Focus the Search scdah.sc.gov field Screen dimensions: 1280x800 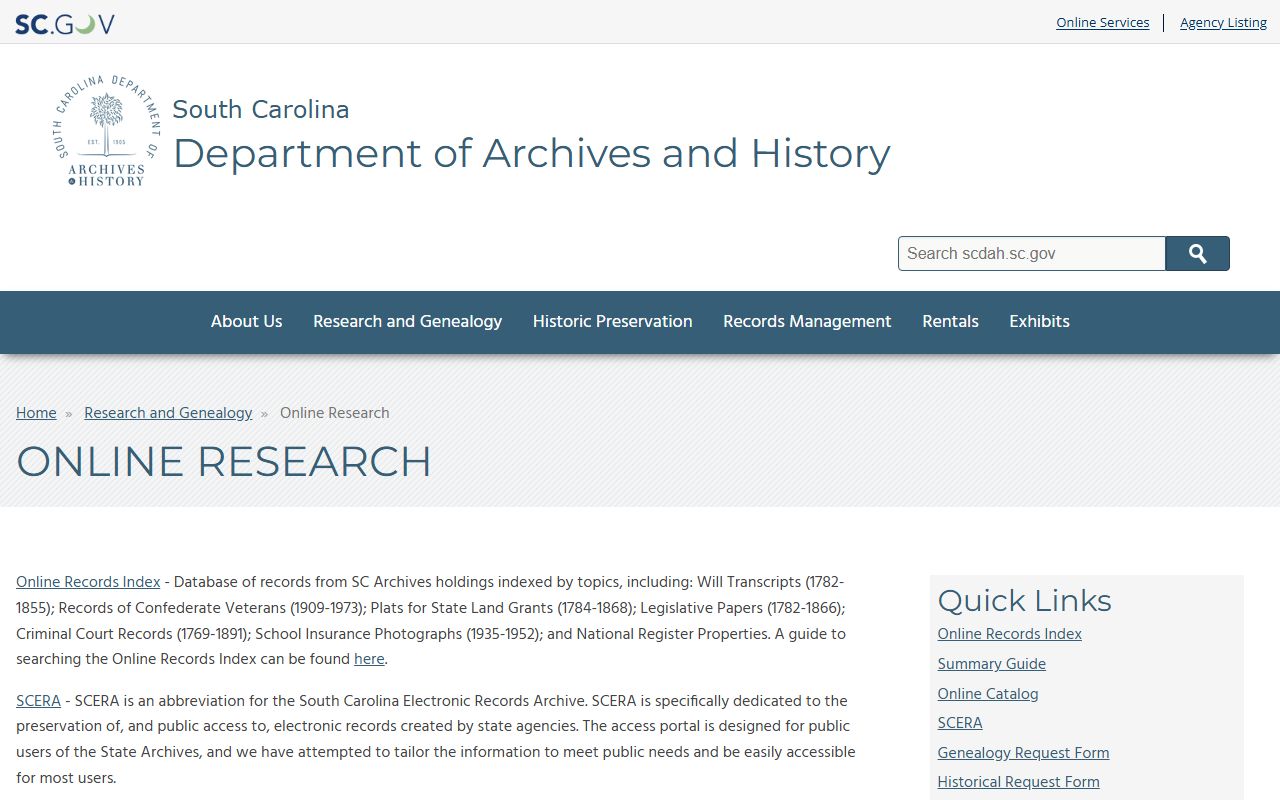point(1032,254)
